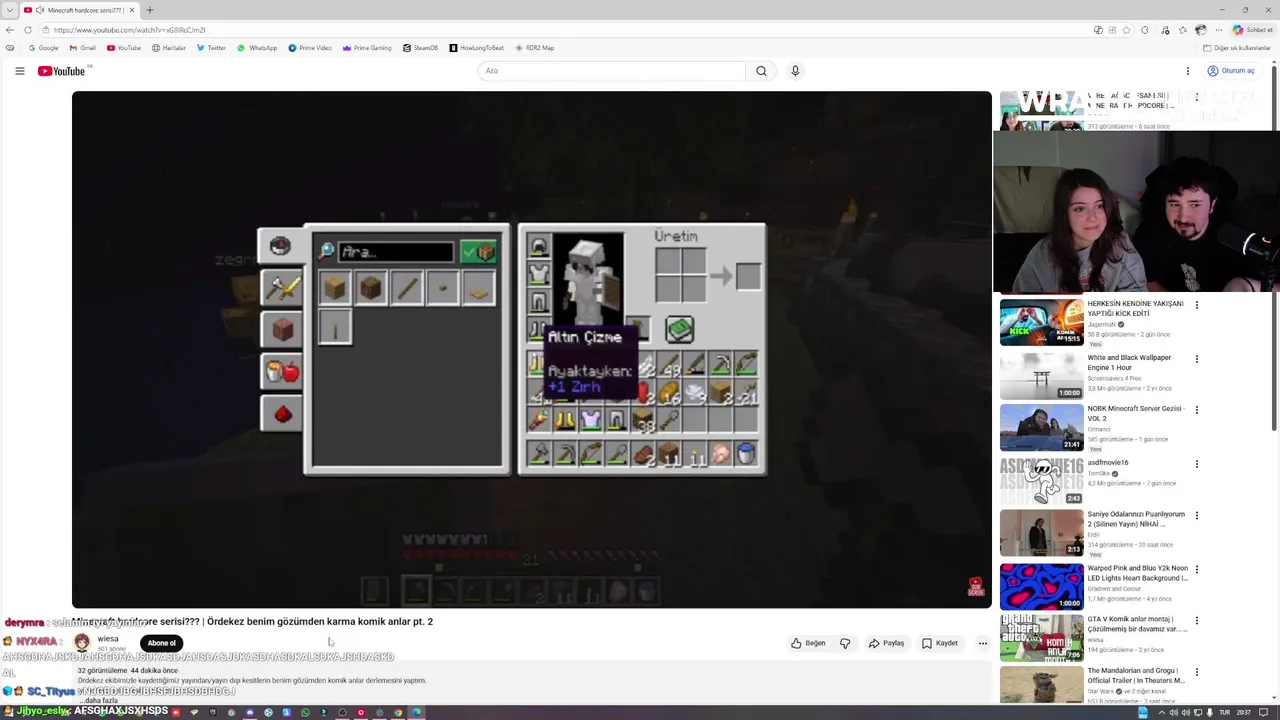Go to the YouTube home logo
Screen dimensions: 1280x720
coord(62,71)
